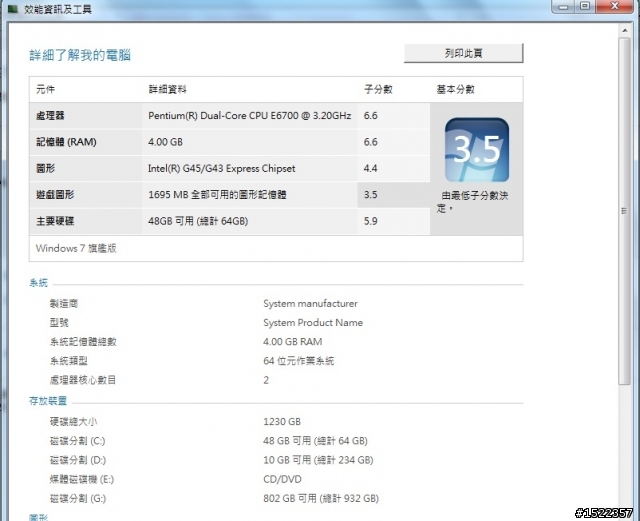The width and height of the screenshot is (640, 521).
Task: Select the 1230 GB value
Action: pyautogui.click(x=282, y=421)
